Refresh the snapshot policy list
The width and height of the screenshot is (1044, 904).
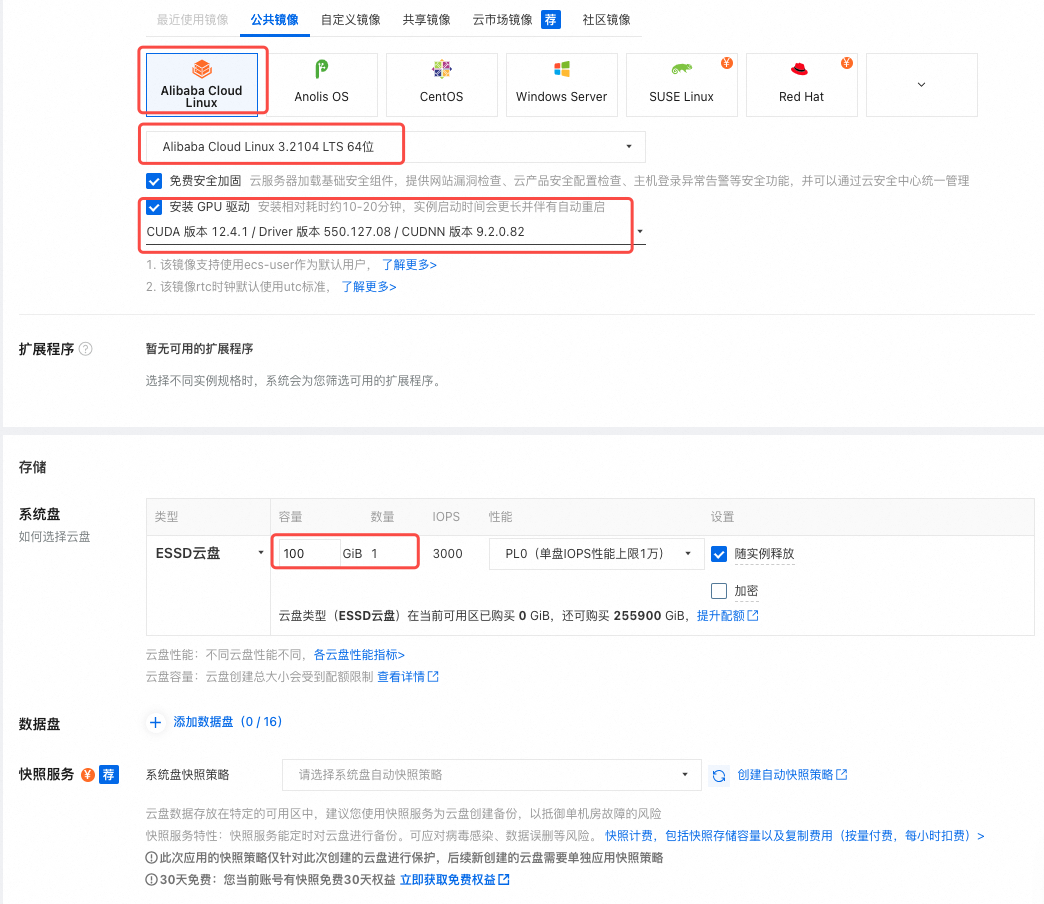(719, 775)
